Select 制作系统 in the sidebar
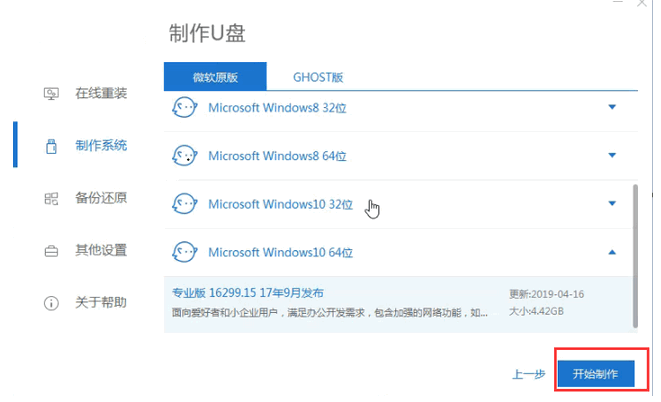The width and height of the screenshot is (661, 402). [x=101, y=145]
